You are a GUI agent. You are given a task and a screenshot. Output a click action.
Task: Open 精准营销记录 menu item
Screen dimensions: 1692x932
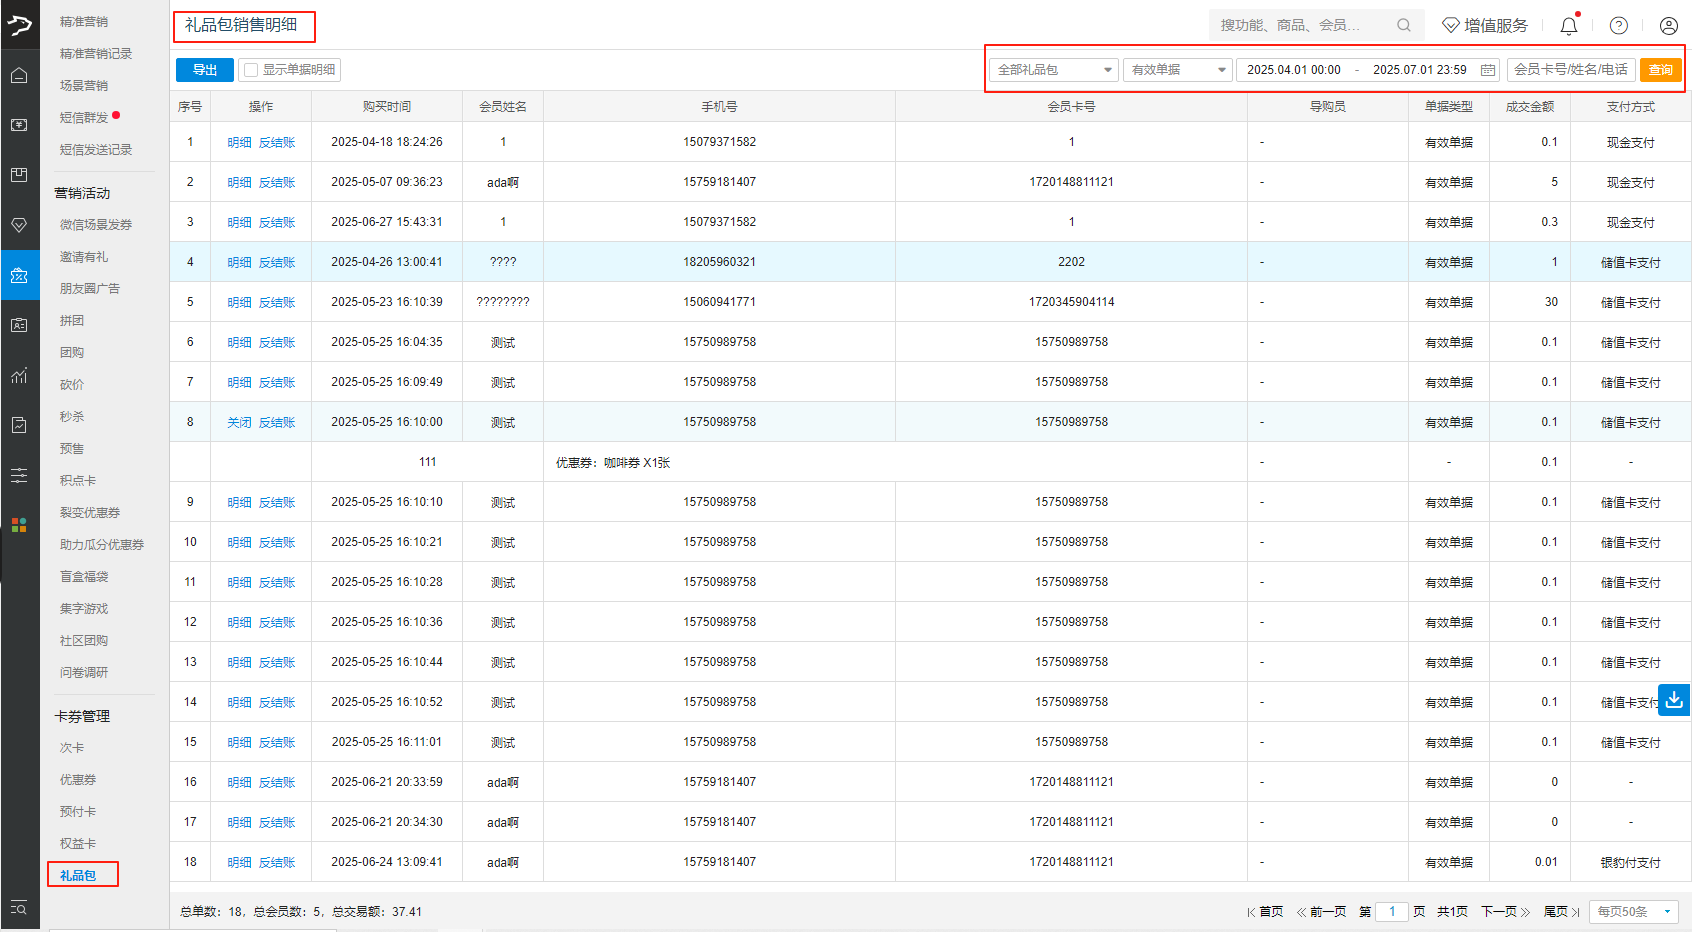[x=96, y=54]
